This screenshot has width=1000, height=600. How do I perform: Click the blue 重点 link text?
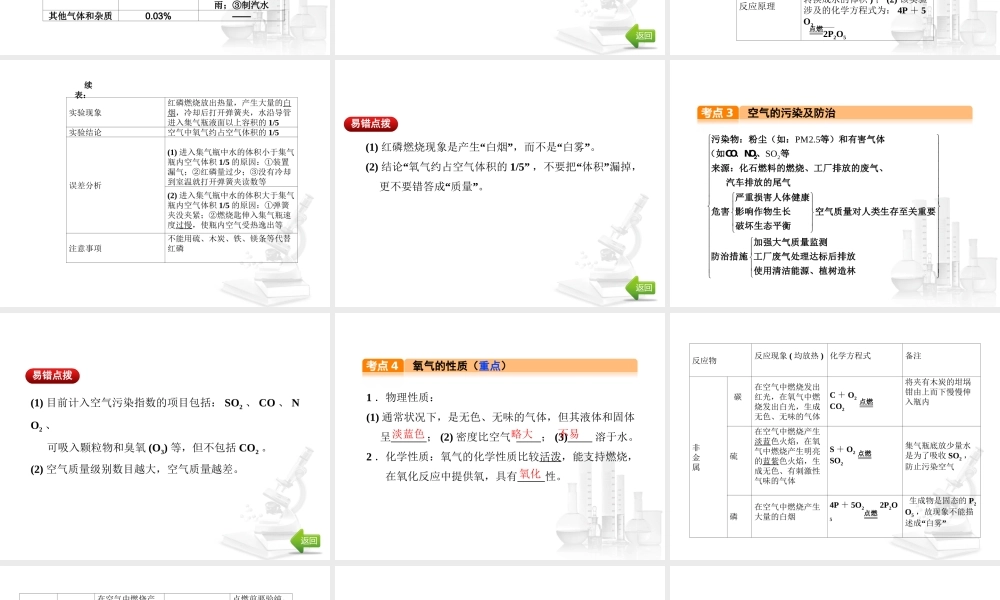(x=489, y=365)
